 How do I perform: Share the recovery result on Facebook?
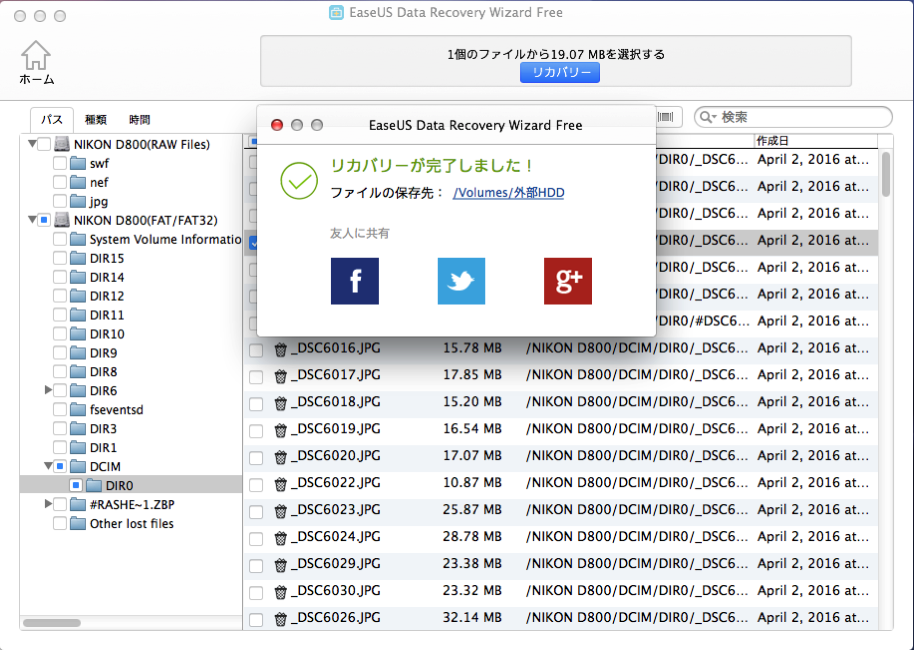tap(354, 281)
